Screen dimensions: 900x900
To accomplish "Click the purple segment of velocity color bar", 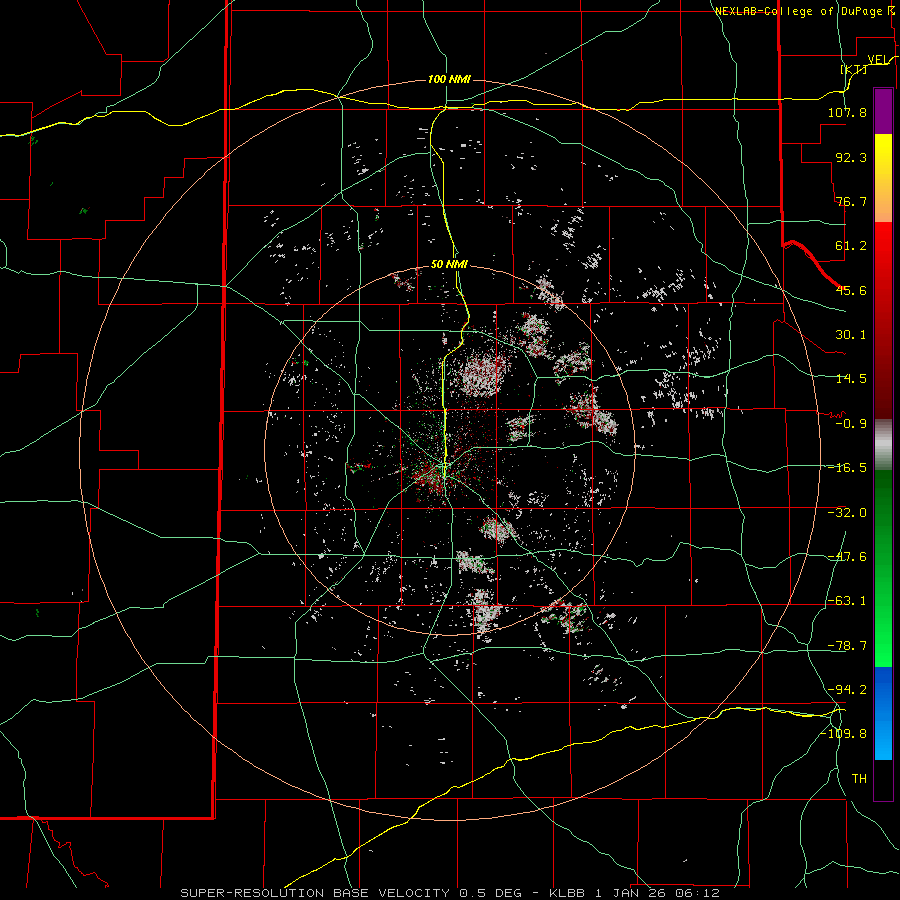I will 883,111.
